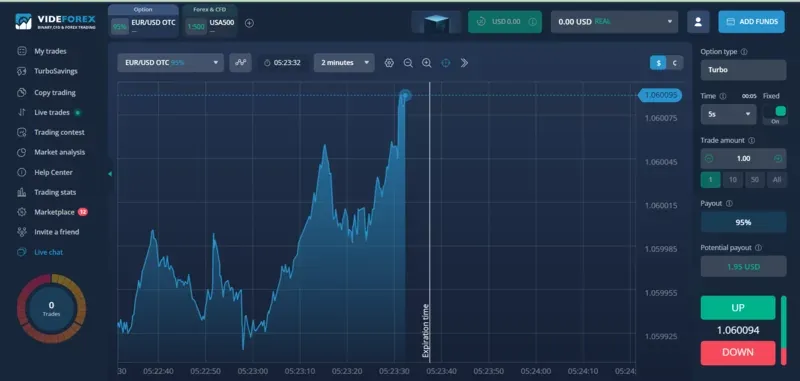This screenshot has width=800, height=381.
Task: Open the chart type indicator button
Action: click(240, 63)
